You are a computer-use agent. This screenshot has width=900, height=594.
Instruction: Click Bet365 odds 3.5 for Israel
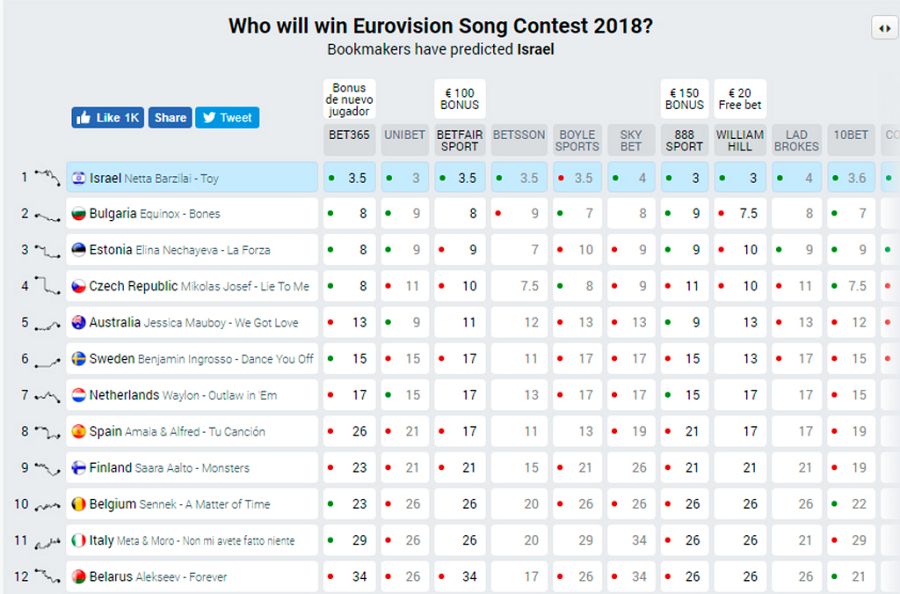pyautogui.click(x=349, y=178)
